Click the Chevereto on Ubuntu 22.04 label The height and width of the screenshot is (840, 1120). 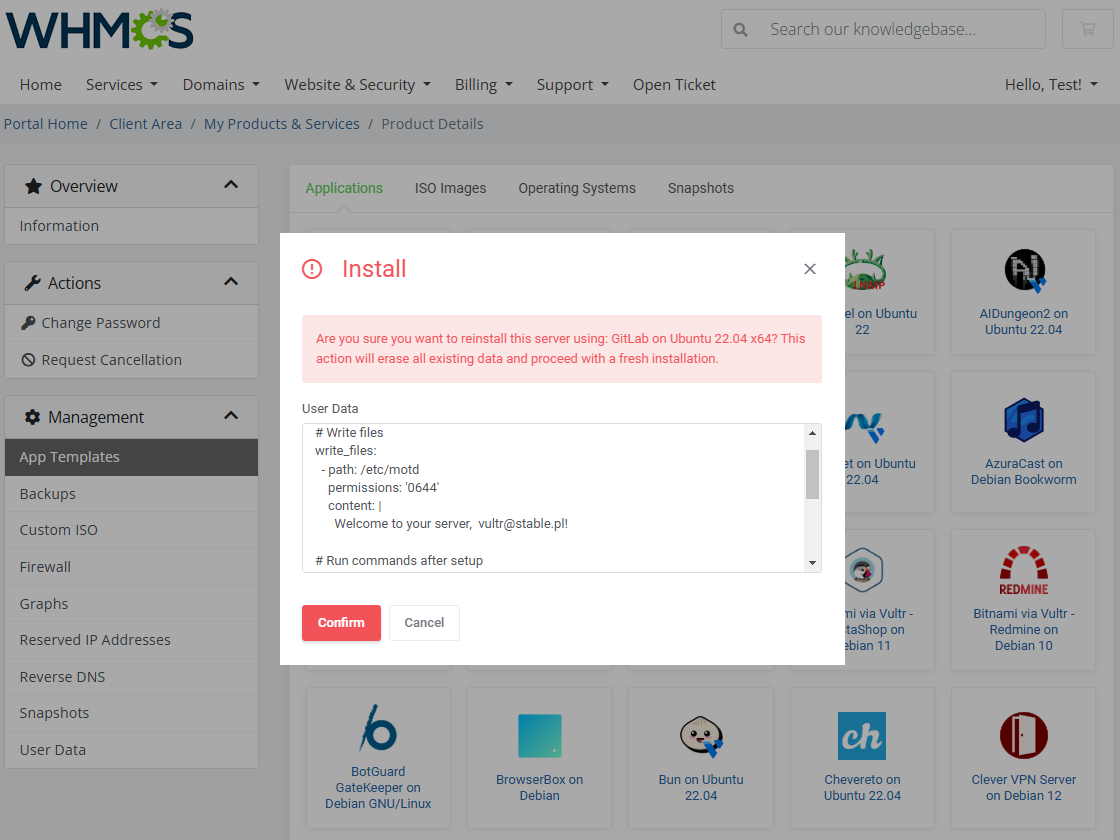862,788
